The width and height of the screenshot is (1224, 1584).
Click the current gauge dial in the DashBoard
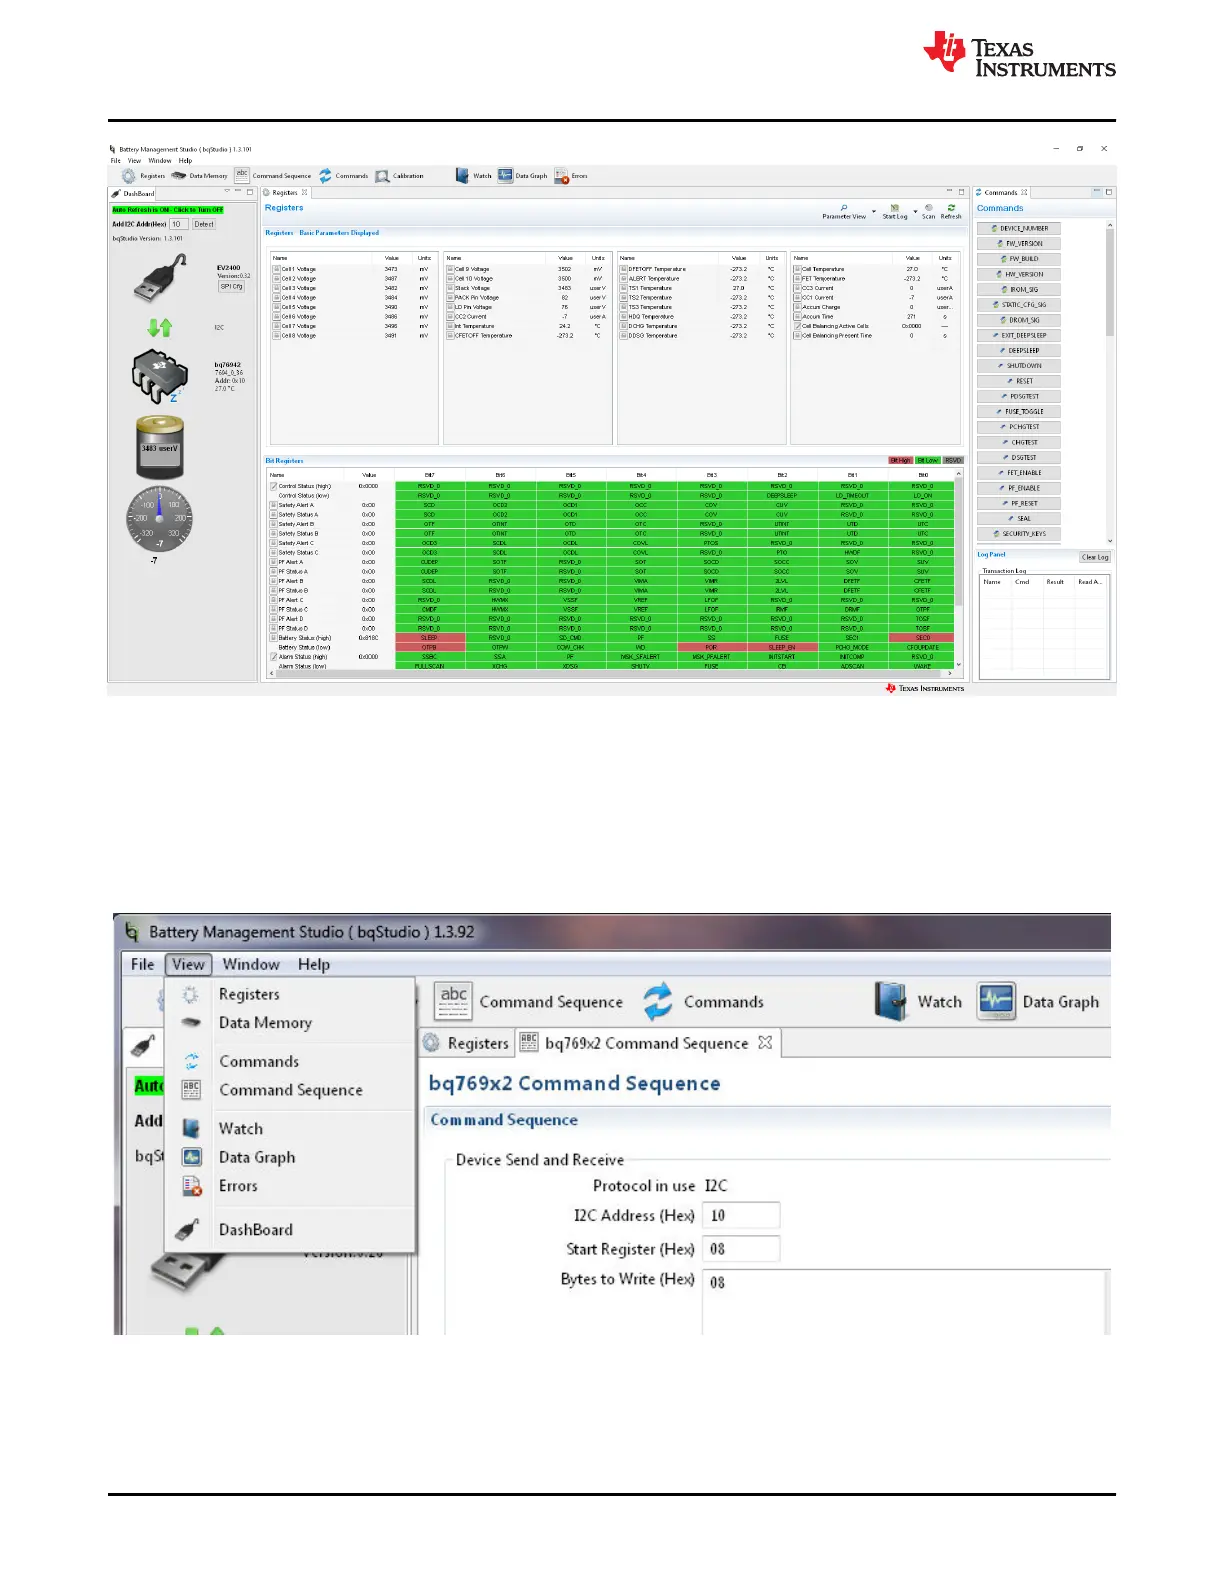coord(159,520)
